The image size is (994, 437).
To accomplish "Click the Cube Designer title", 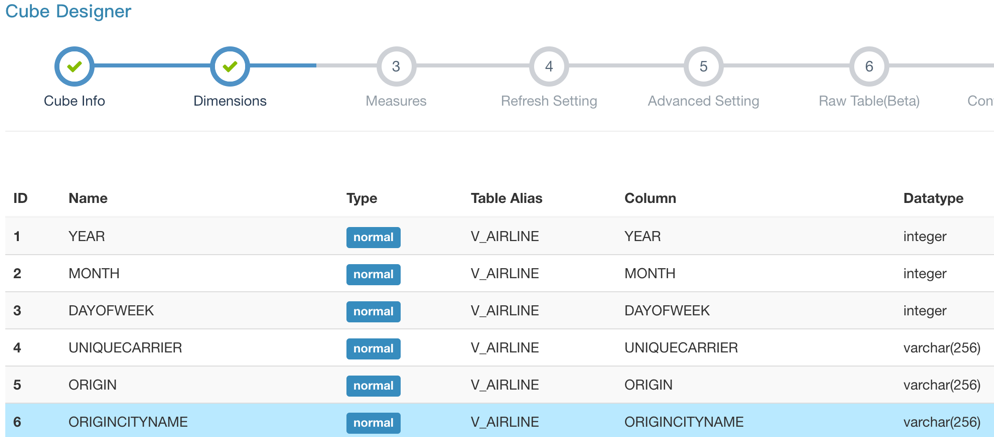I will 68,12.
